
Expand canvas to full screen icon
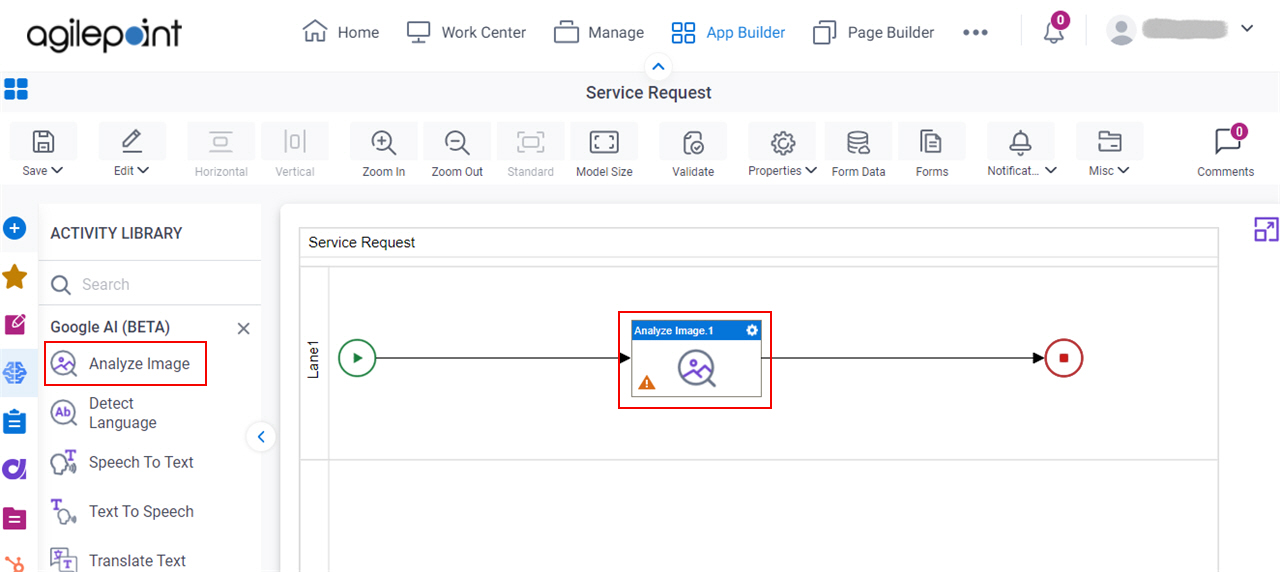click(x=1266, y=229)
